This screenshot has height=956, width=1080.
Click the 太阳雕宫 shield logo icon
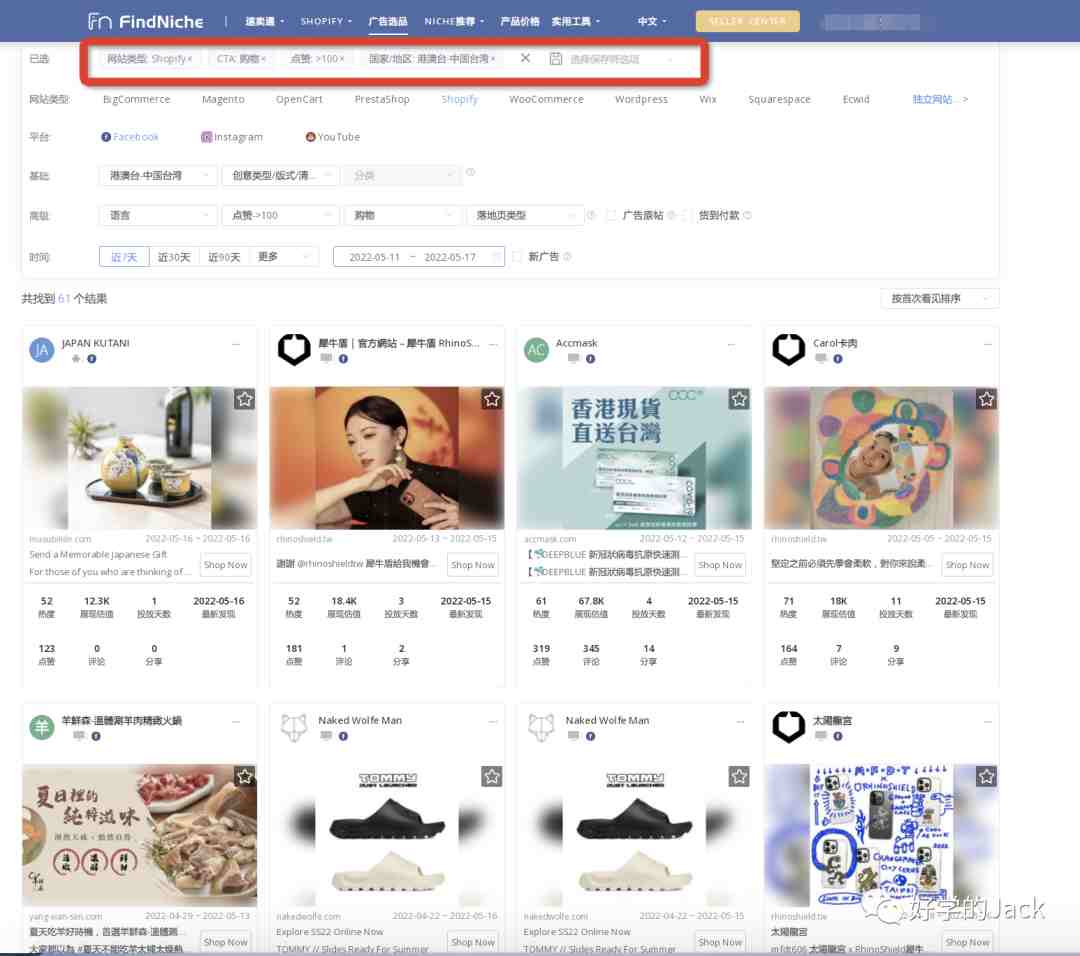pyautogui.click(x=789, y=727)
